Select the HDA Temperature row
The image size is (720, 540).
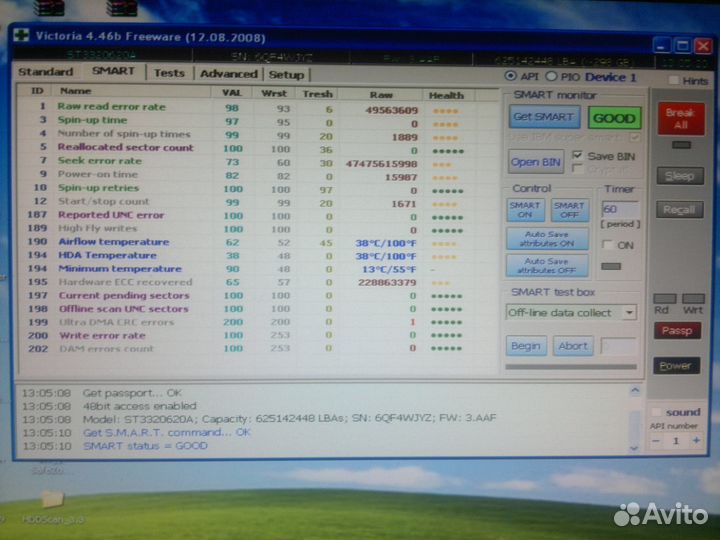(x=257, y=255)
